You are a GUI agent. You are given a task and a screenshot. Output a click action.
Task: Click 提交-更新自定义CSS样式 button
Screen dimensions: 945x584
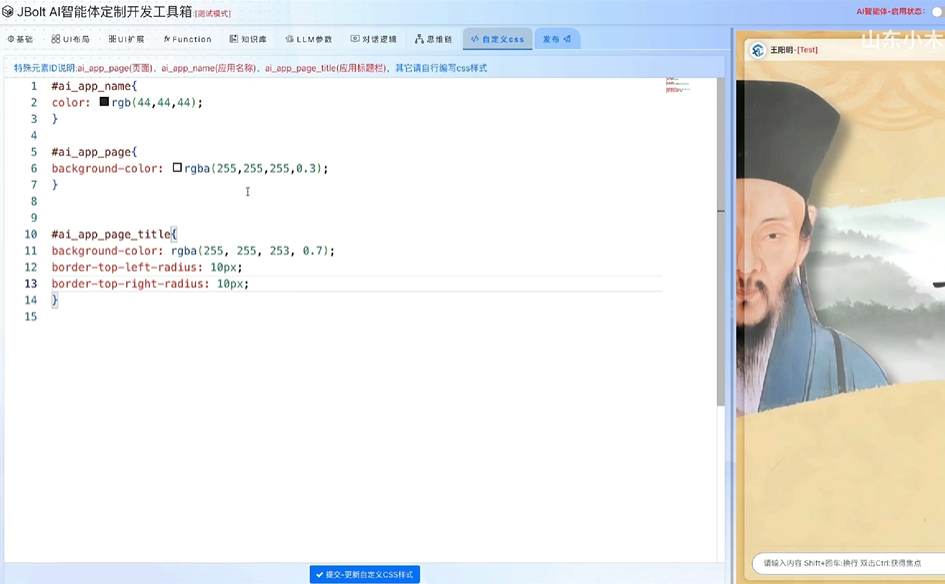(x=365, y=574)
